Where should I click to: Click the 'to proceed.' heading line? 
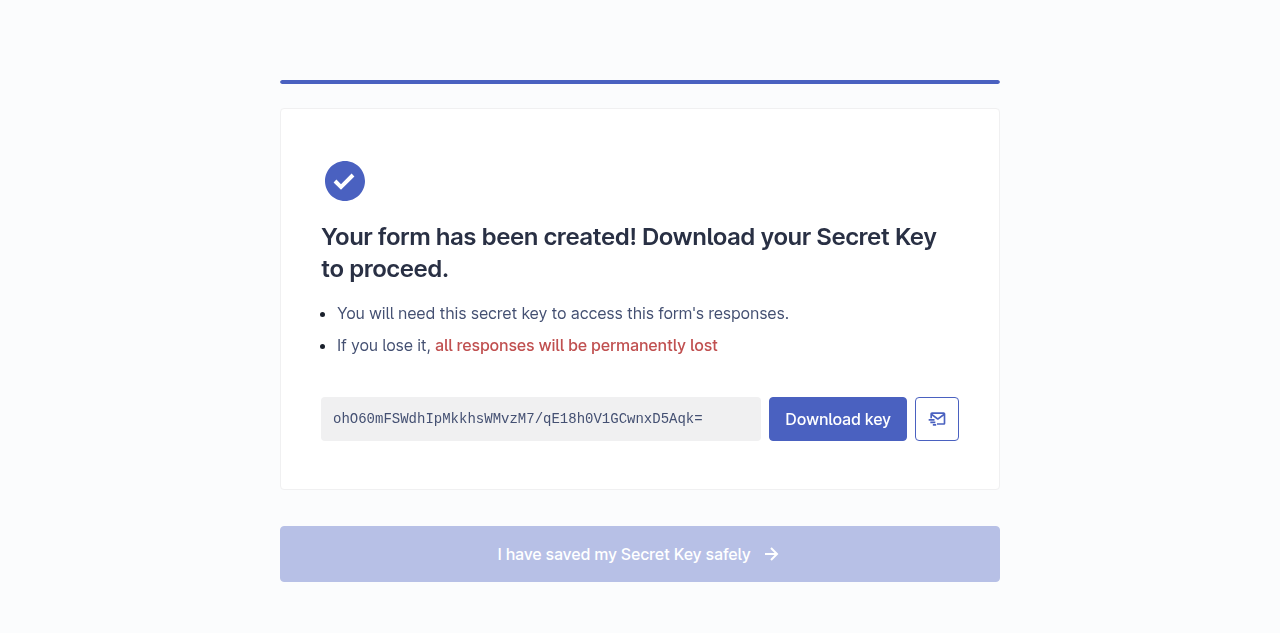tap(385, 269)
